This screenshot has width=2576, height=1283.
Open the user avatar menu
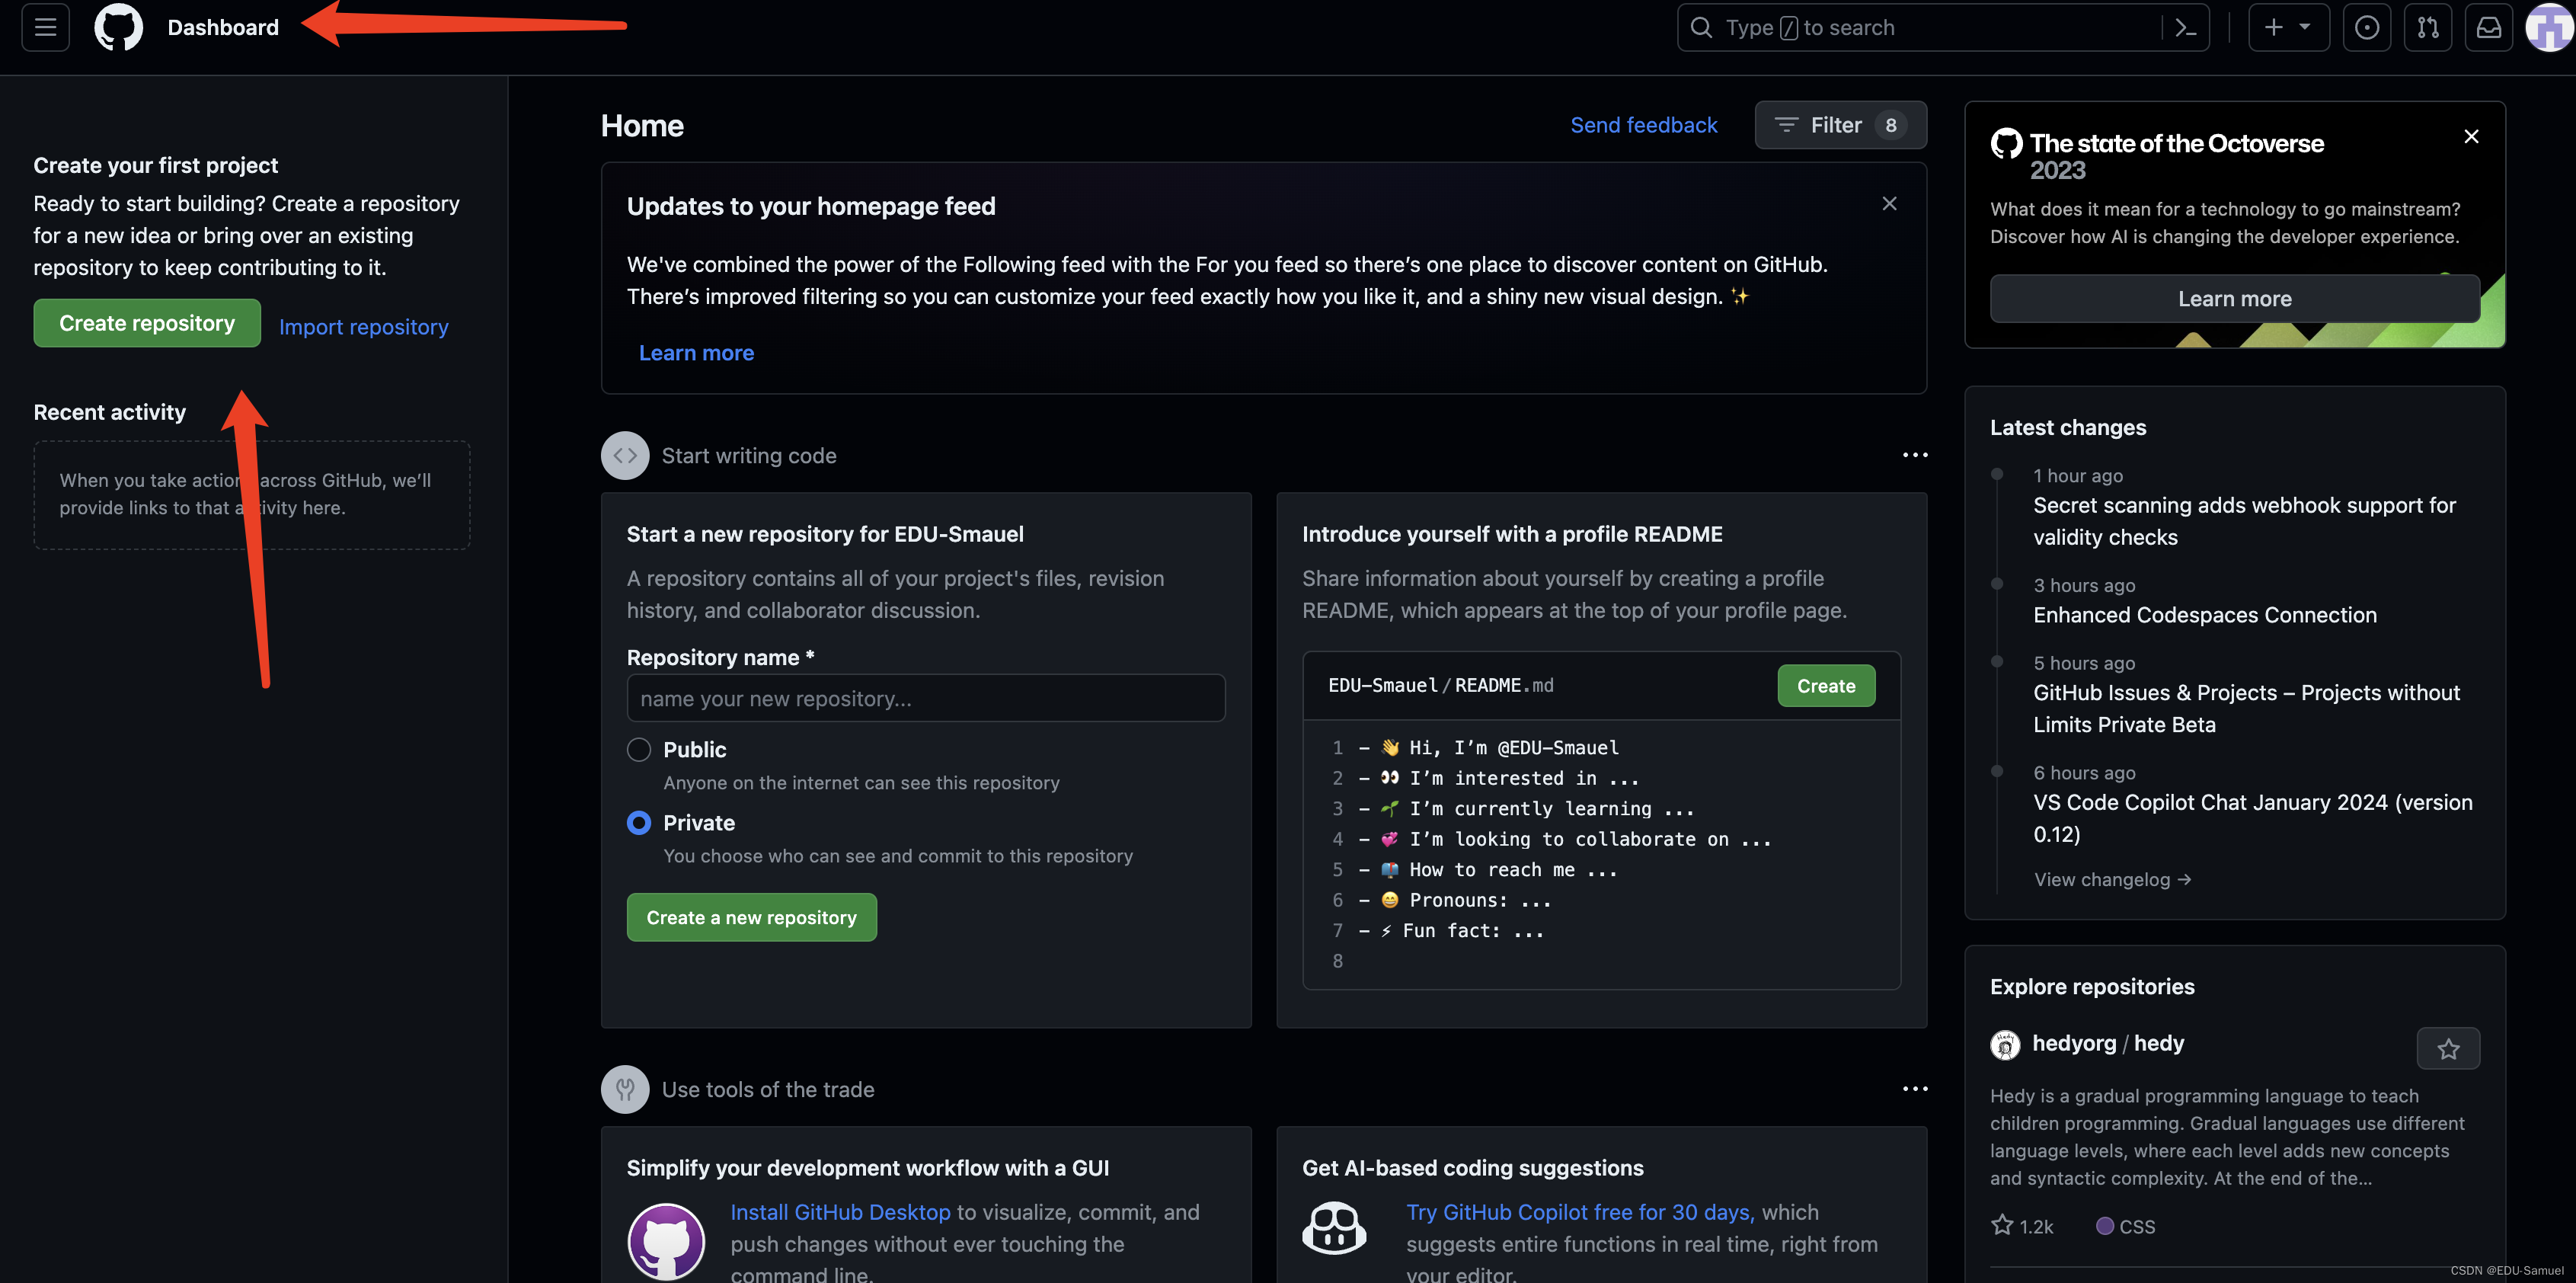[2549, 28]
